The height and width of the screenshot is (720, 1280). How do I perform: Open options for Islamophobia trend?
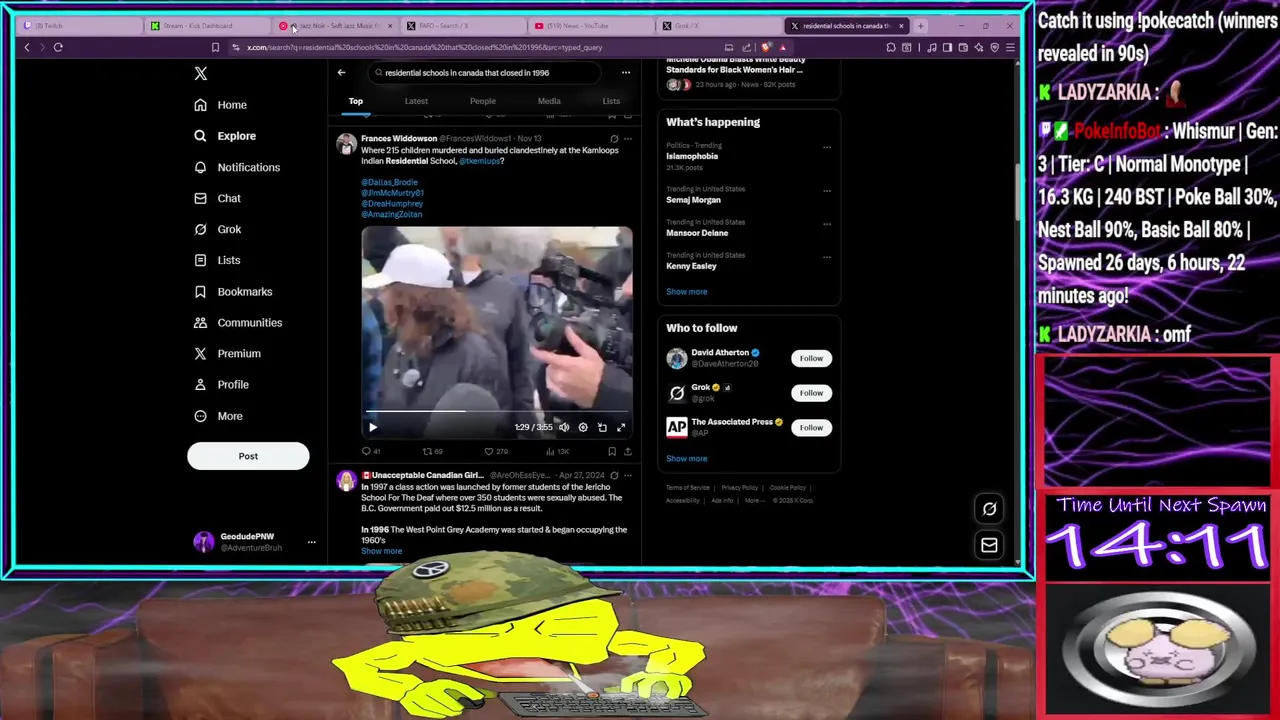(x=827, y=147)
